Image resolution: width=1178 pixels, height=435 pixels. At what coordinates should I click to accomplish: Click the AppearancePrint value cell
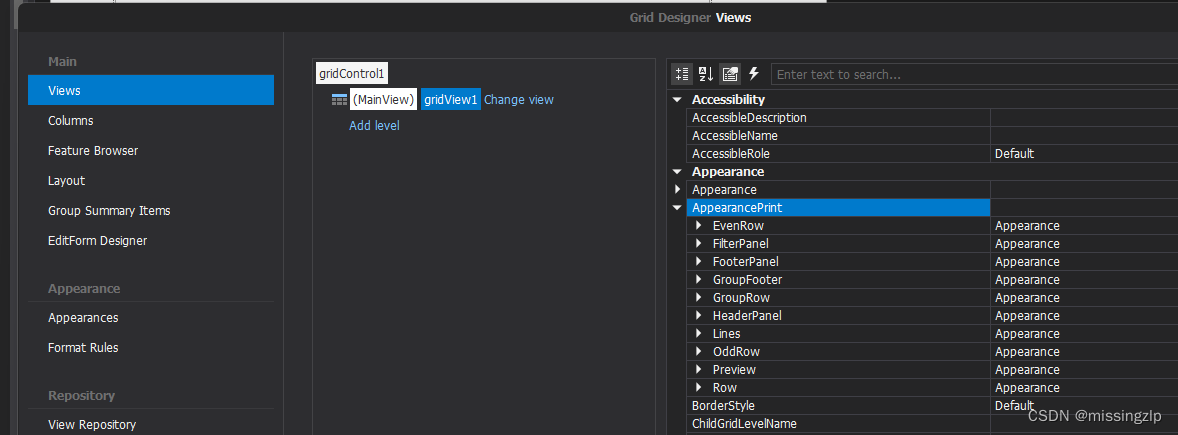[x=1084, y=207]
